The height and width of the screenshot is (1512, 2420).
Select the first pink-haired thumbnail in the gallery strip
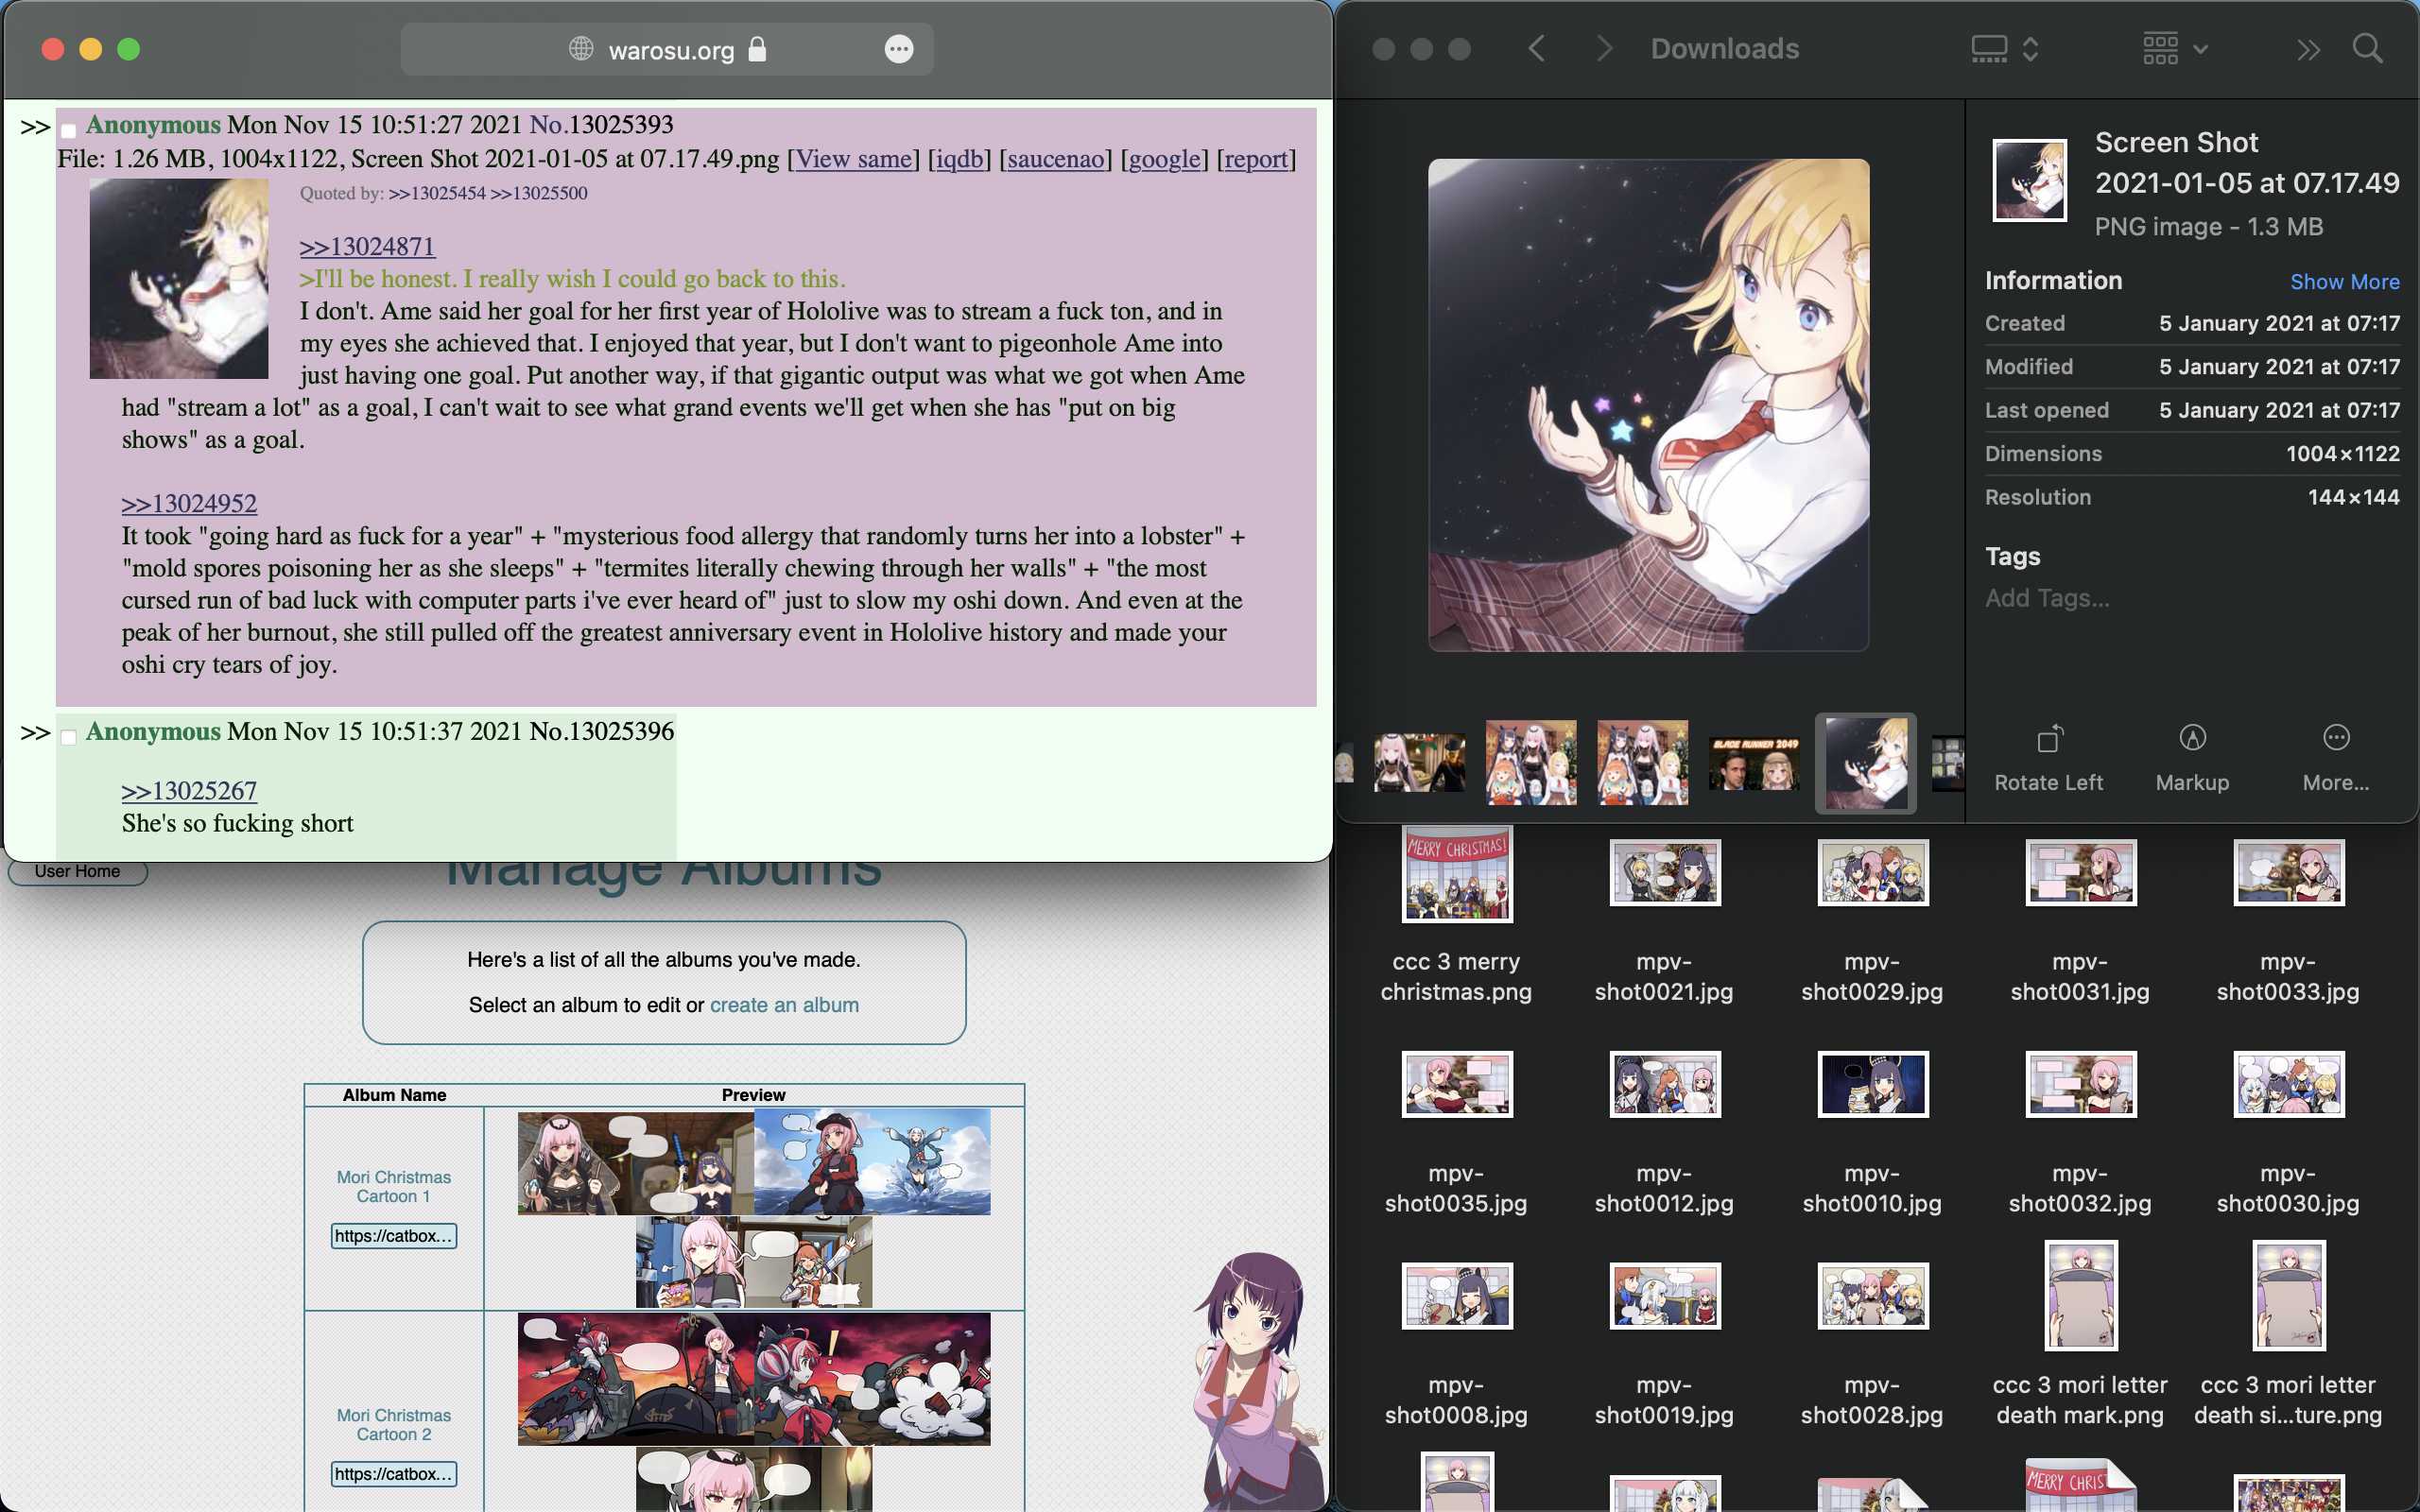(1419, 763)
